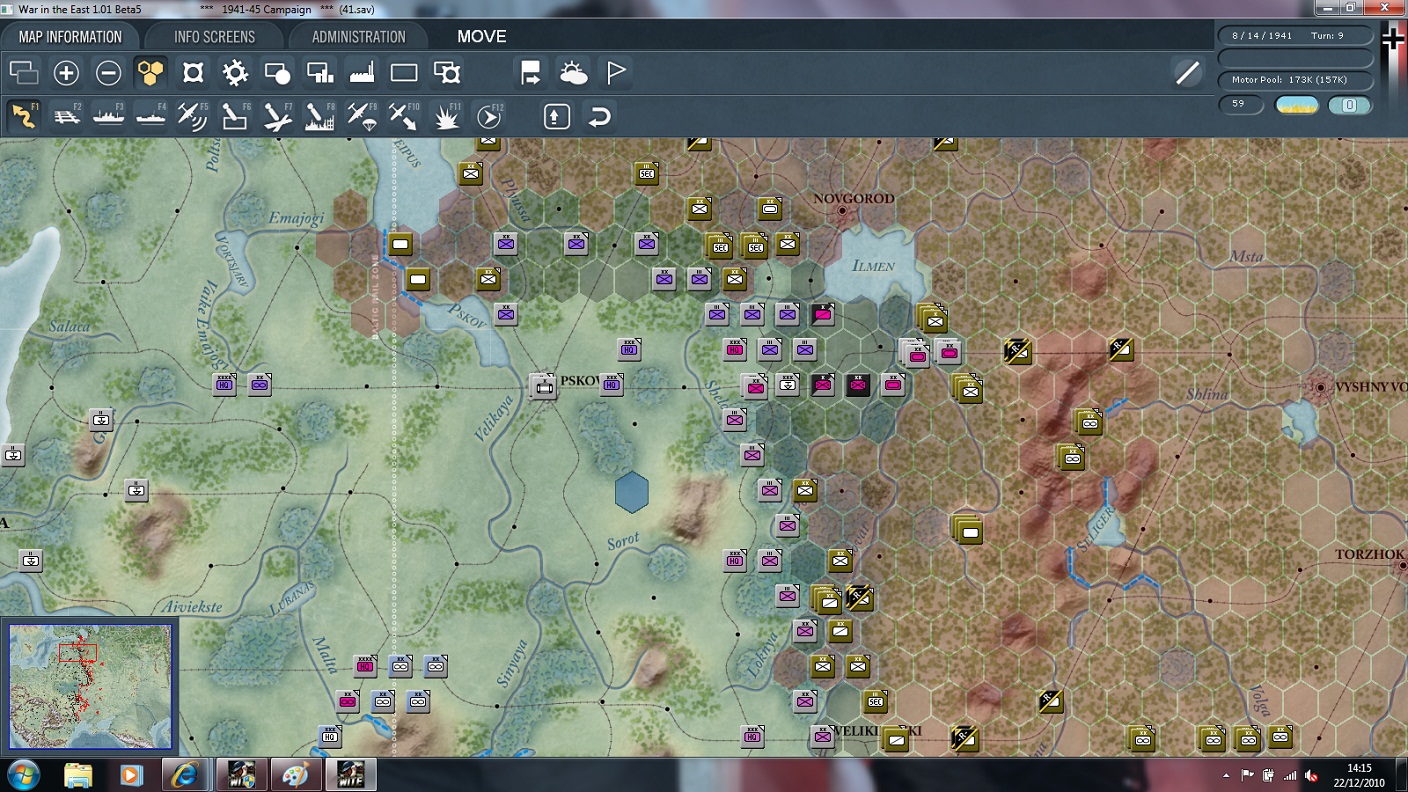The height and width of the screenshot is (792, 1408).
Task: Open Windows Explorer from the taskbar
Action: point(78,775)
